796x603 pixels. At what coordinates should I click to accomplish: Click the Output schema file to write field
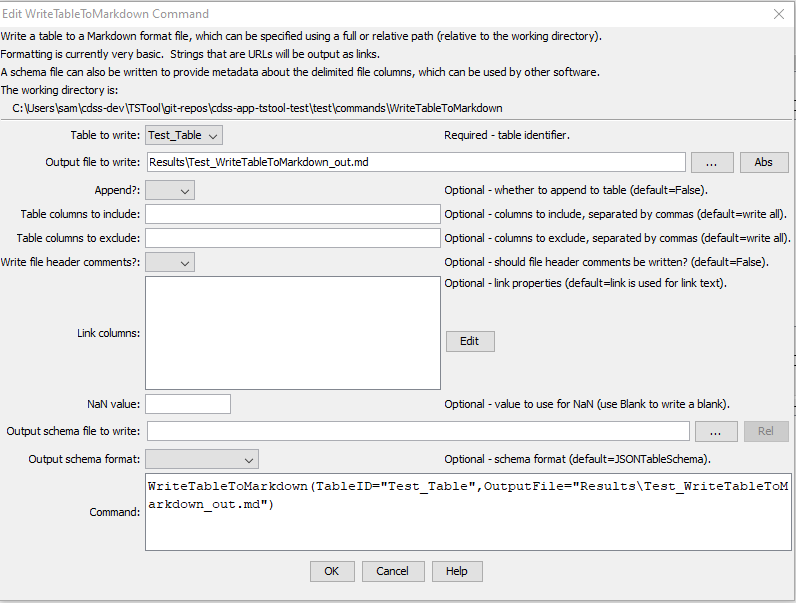point(418,431)
